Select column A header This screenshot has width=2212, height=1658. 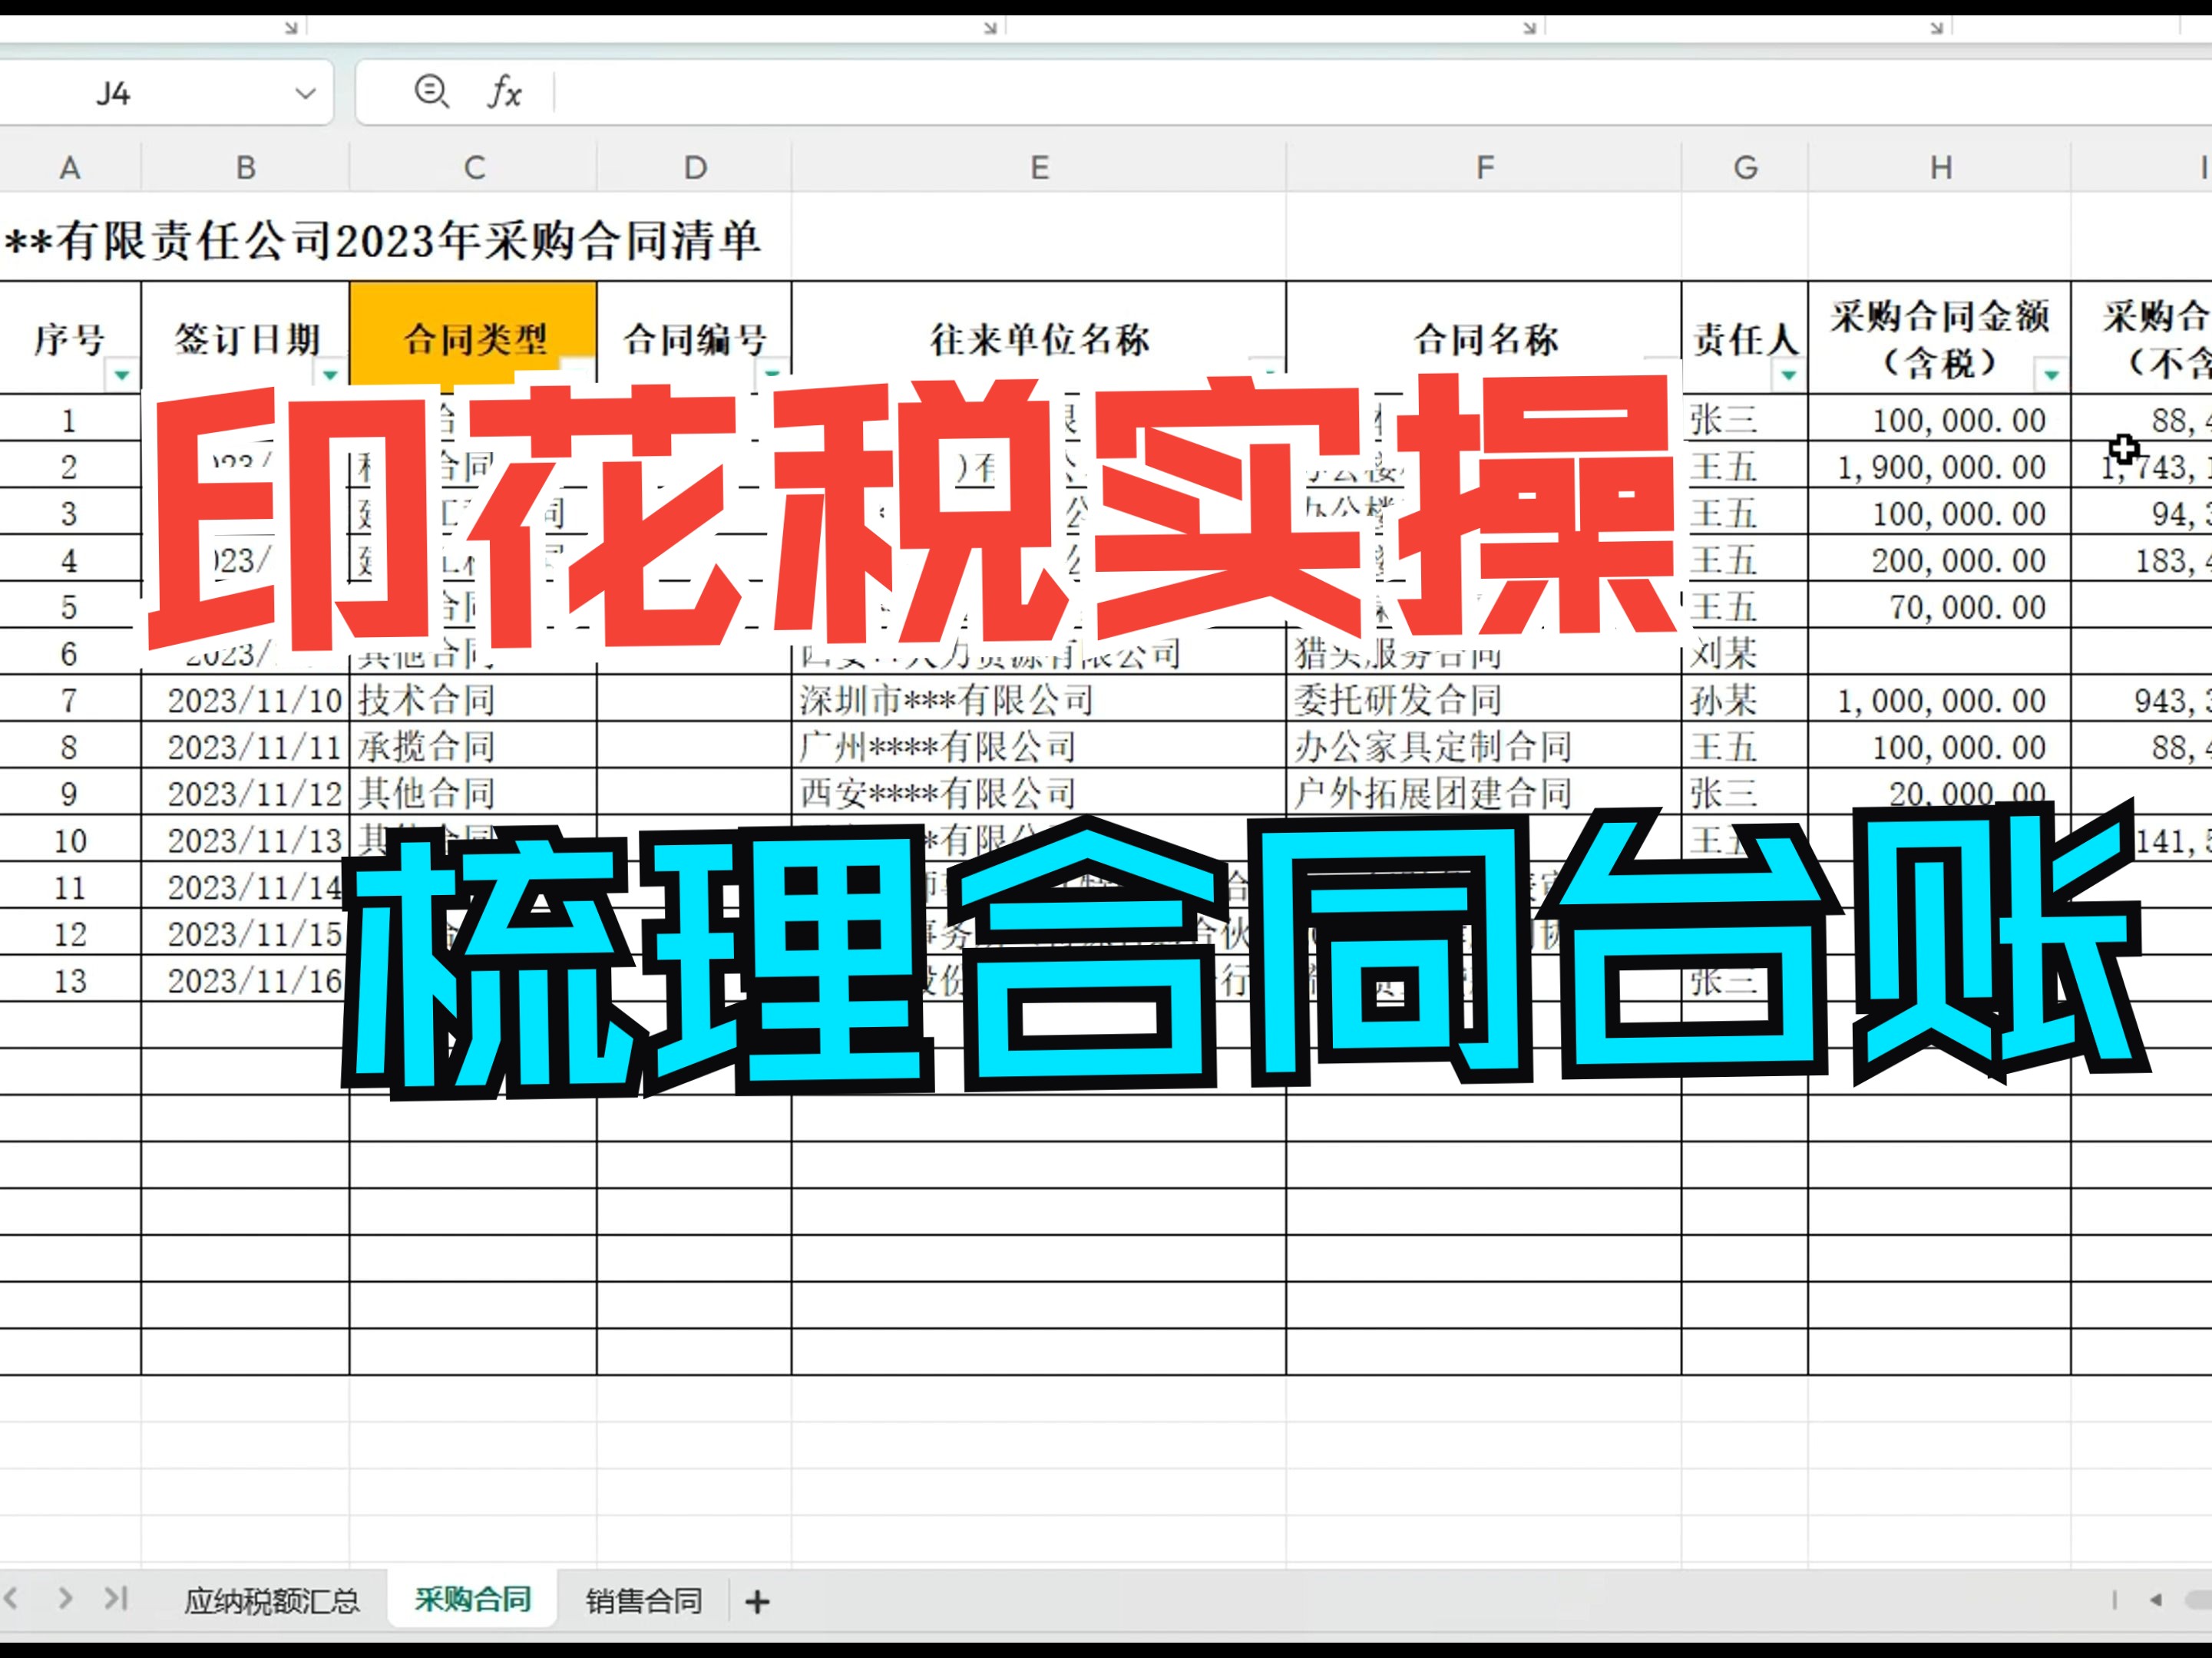[x=70, y=167]
